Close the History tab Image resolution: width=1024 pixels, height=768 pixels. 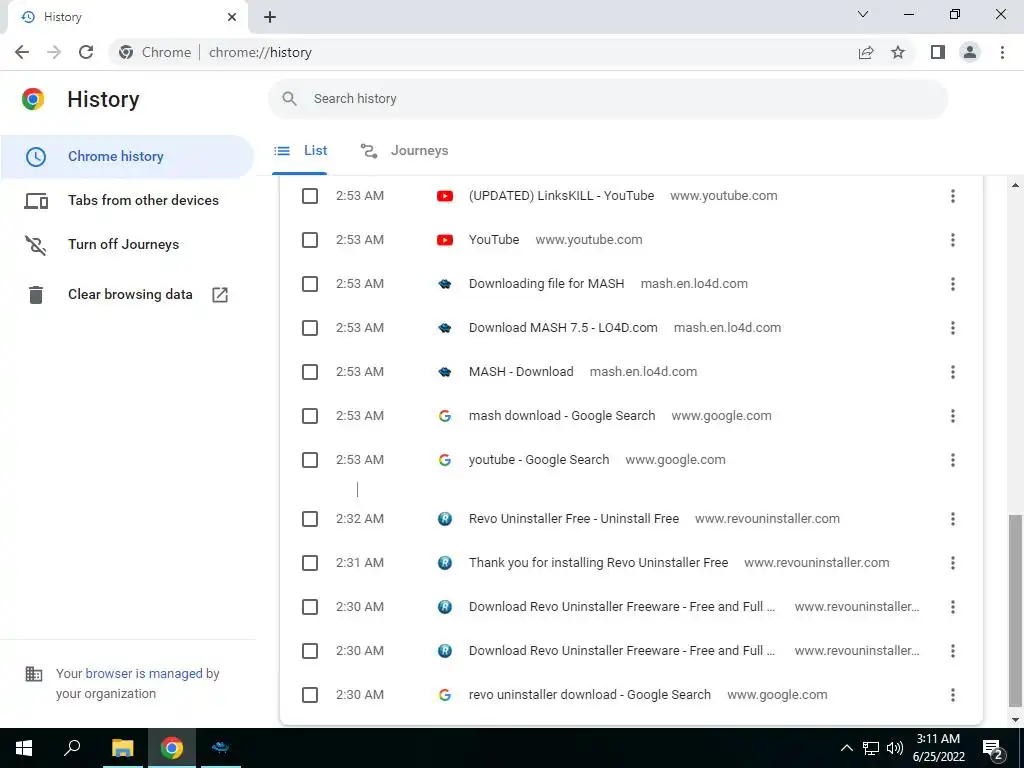tap(232, 17)
